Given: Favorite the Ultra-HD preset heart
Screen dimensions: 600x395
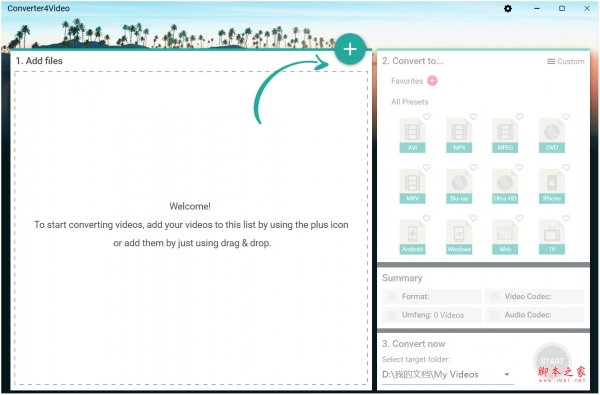Looking at the screenshot, I should click(519, 168).
